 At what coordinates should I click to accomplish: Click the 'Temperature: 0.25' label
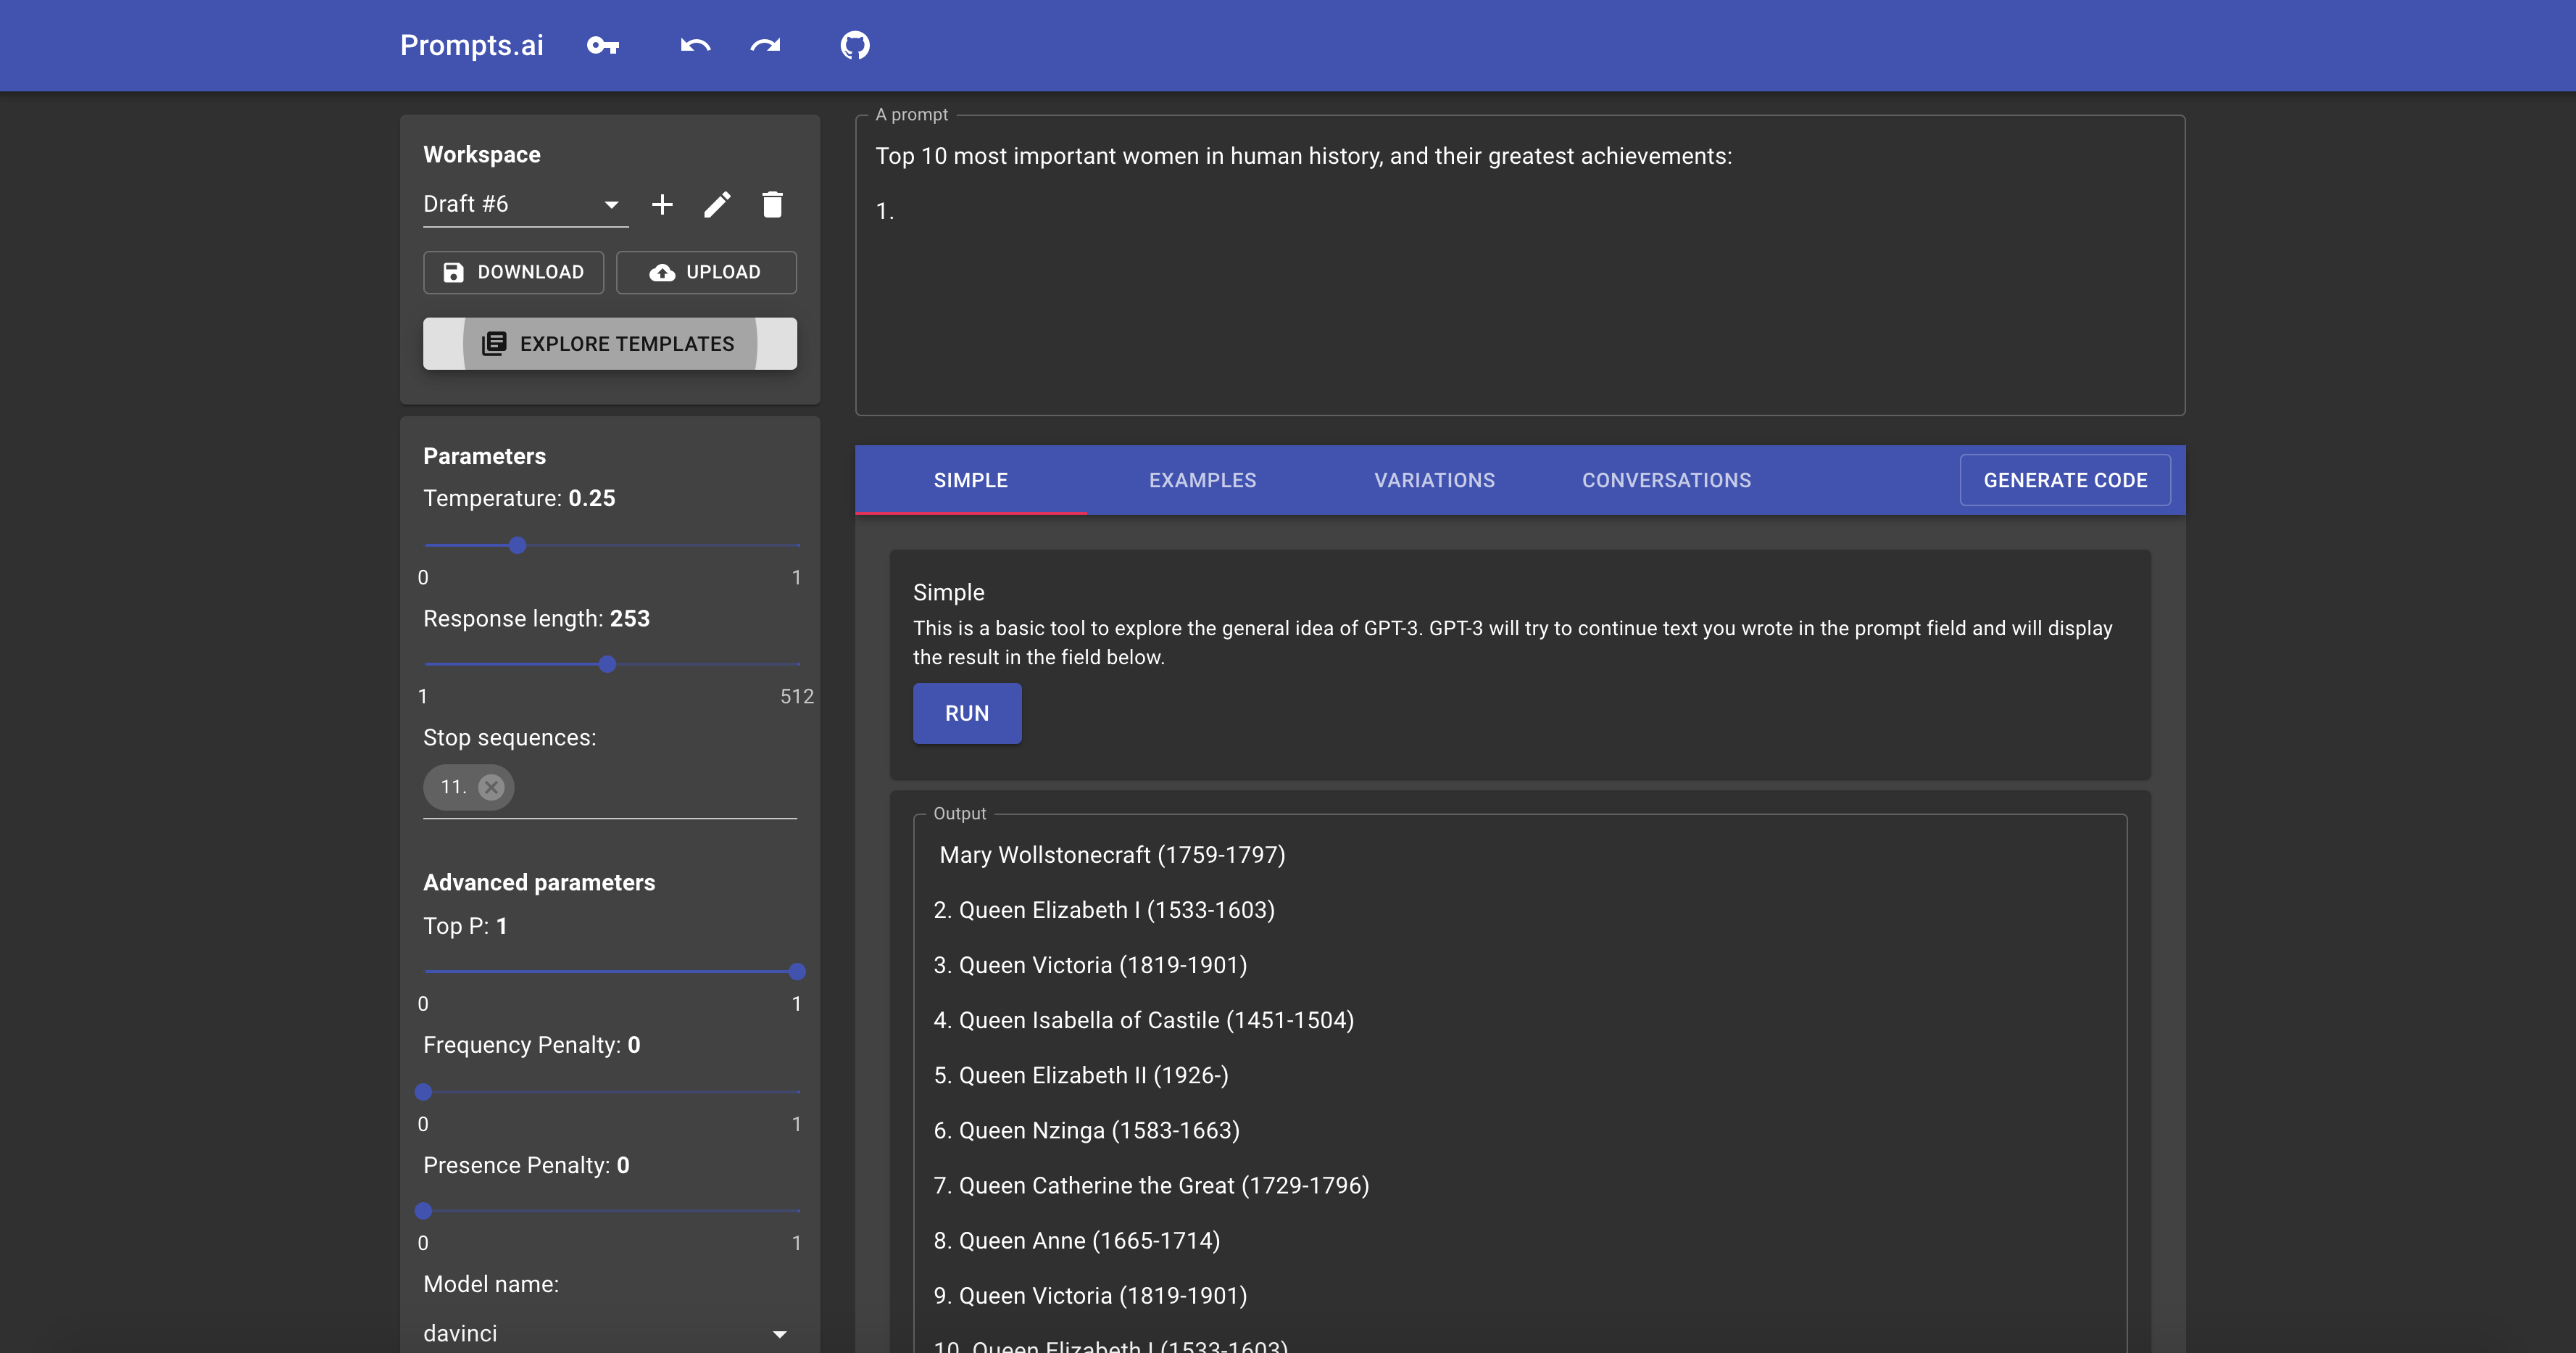pos(519,498)
